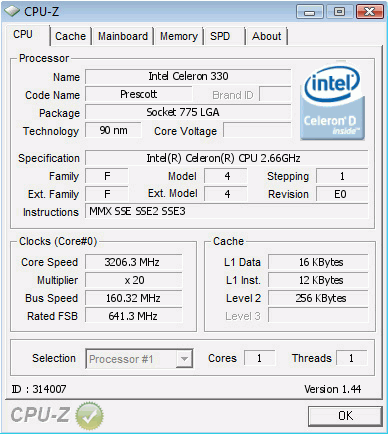Screen dimensions: 388x434
Task: Click the empty Level 3 field
Action: tap(318, 316)
